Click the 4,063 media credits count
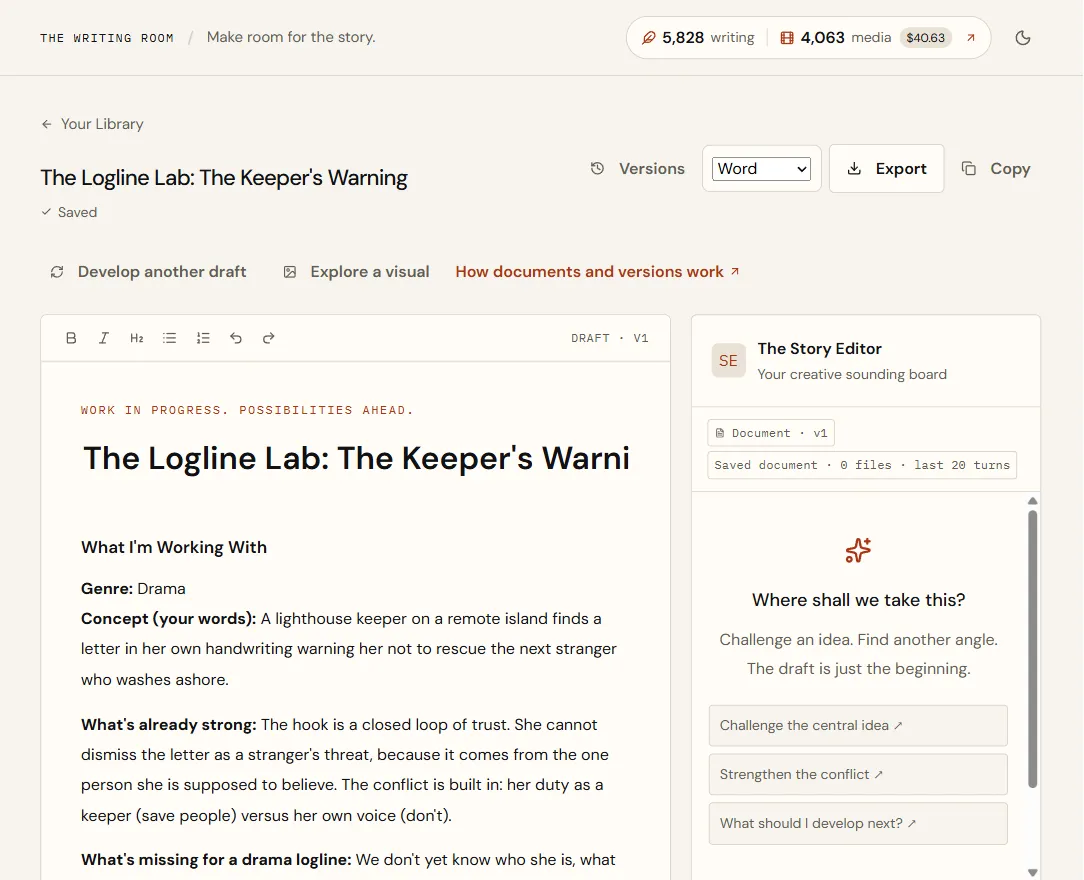The height and width of the screenshot is (880, 1084). tap(823, 37)
